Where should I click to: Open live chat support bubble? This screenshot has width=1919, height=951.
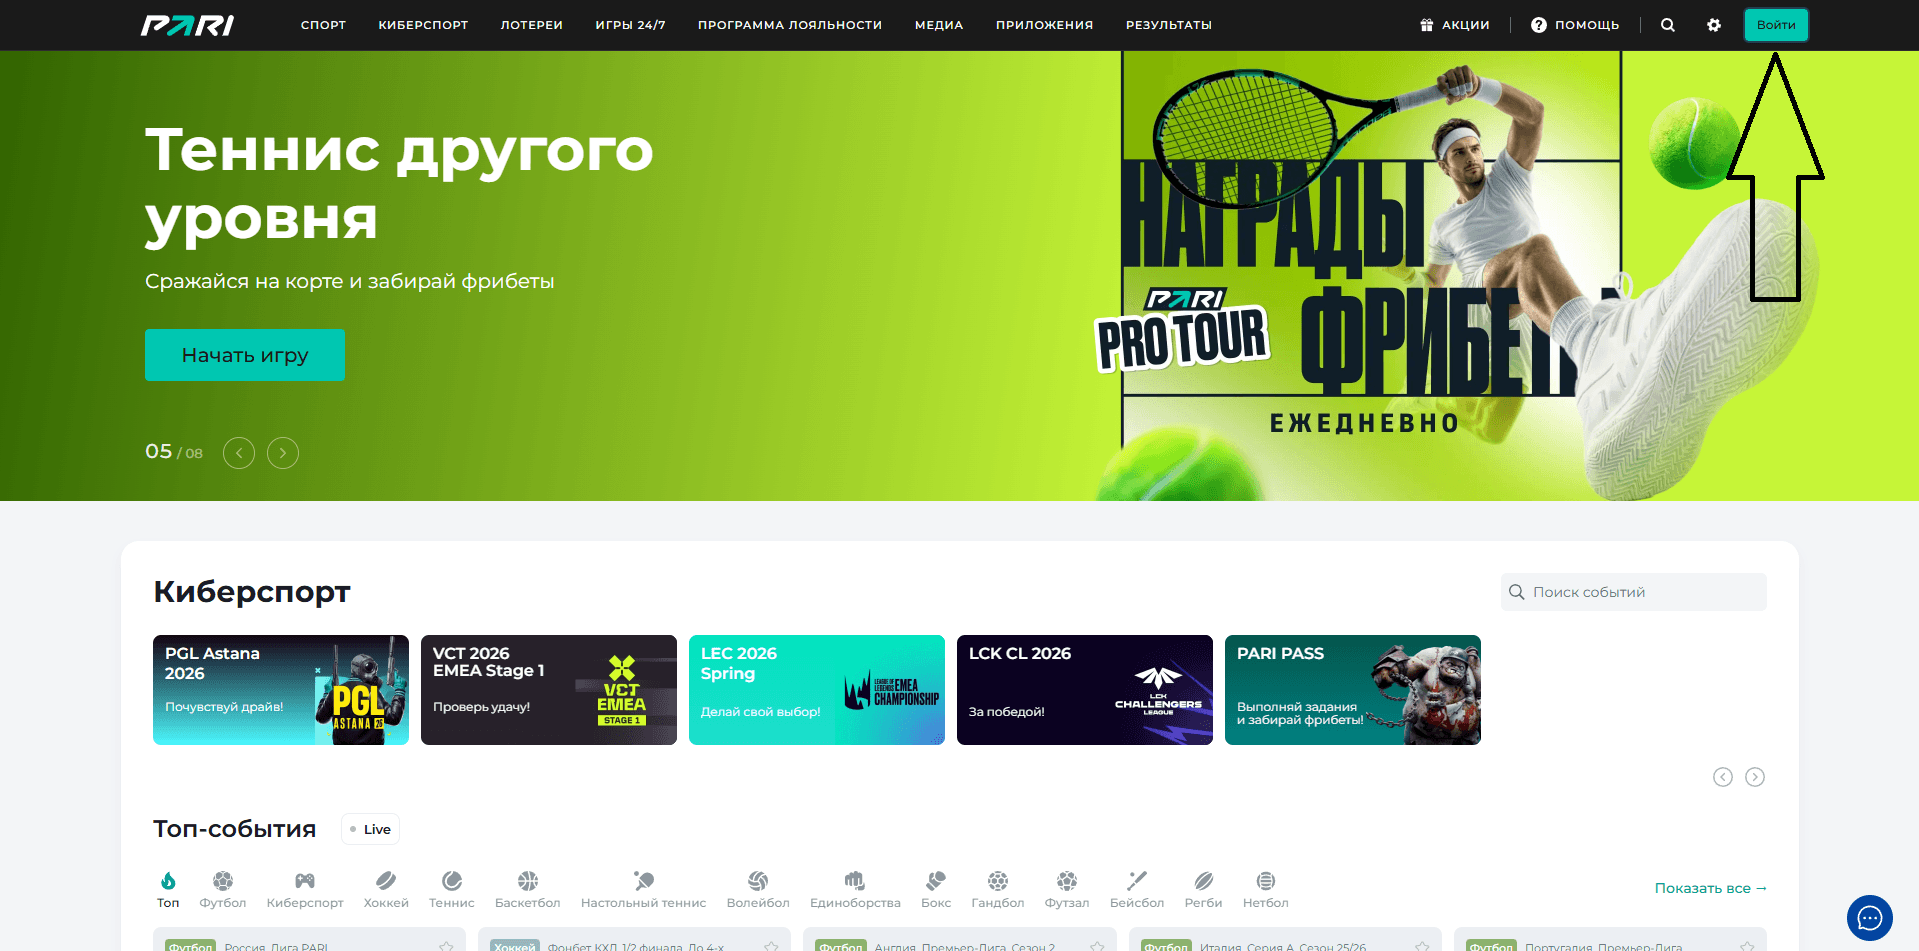[1870, 918]
